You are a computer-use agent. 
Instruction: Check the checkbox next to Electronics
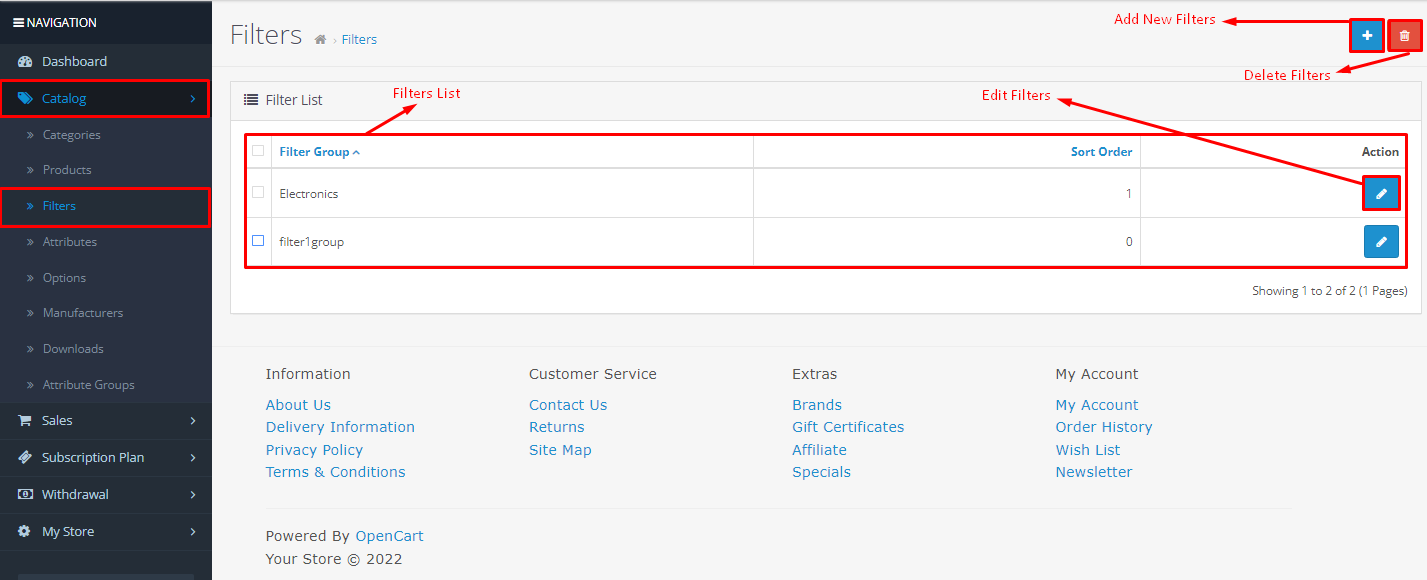tap(258, 193)
